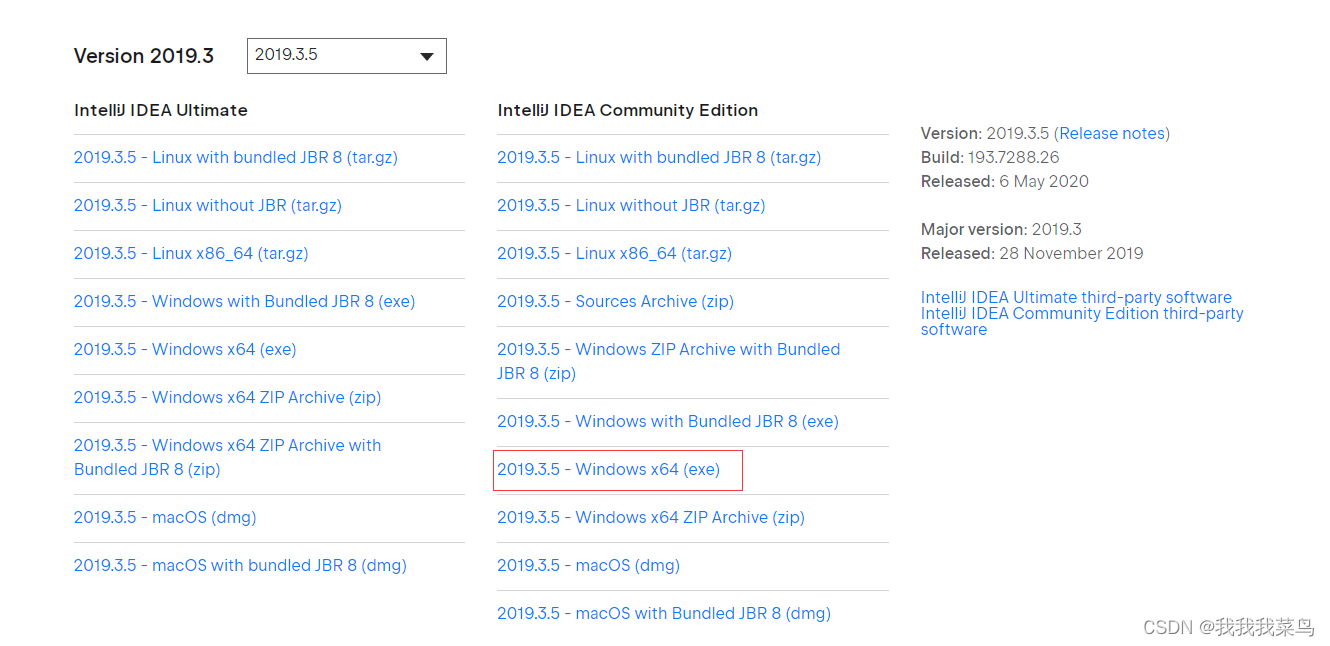Download Ultimate macOS with bundled JBR 8 (dmg)
Image resolution: width=1330 pixels, height=646 pixels.
(240, 565)
